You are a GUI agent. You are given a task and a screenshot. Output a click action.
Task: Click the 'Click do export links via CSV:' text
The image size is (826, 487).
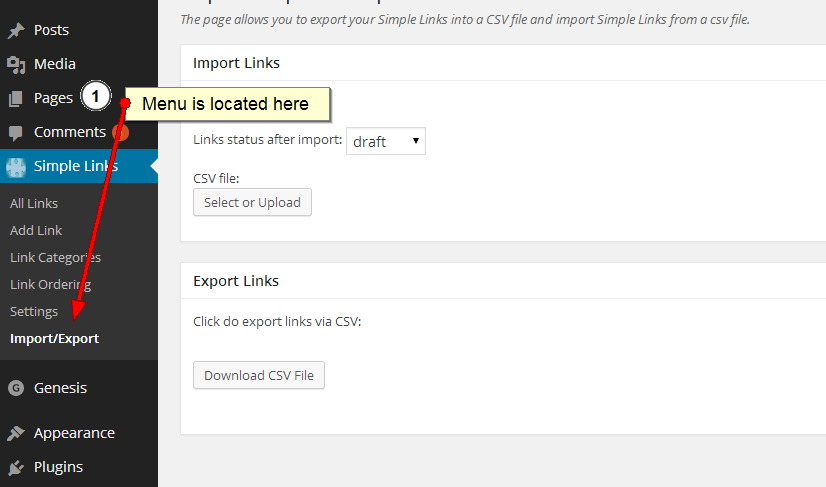coord(277,322)
